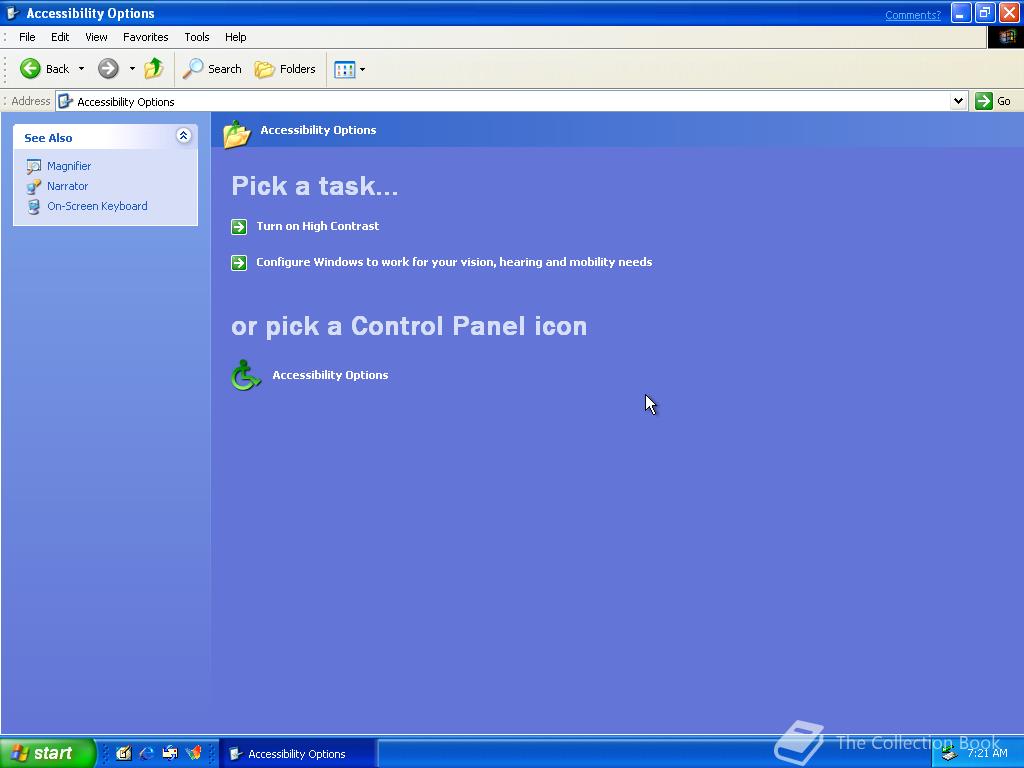Click the title bar window icon

[13, 13]
